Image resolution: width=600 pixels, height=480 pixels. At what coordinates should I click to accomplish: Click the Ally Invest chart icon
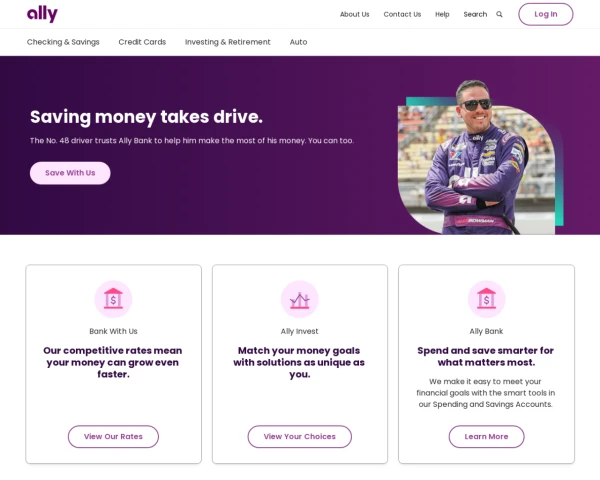(x=300, y=299)
